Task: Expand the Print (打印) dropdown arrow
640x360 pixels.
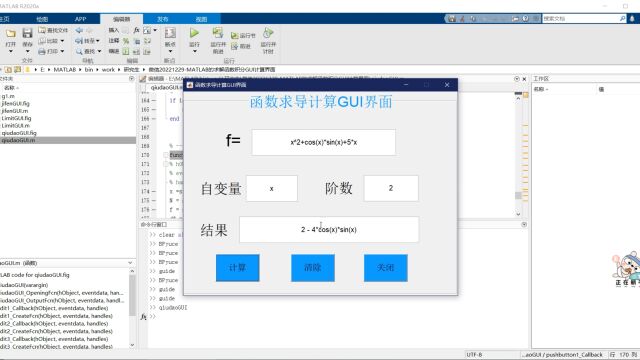Action: pos(62,51)
